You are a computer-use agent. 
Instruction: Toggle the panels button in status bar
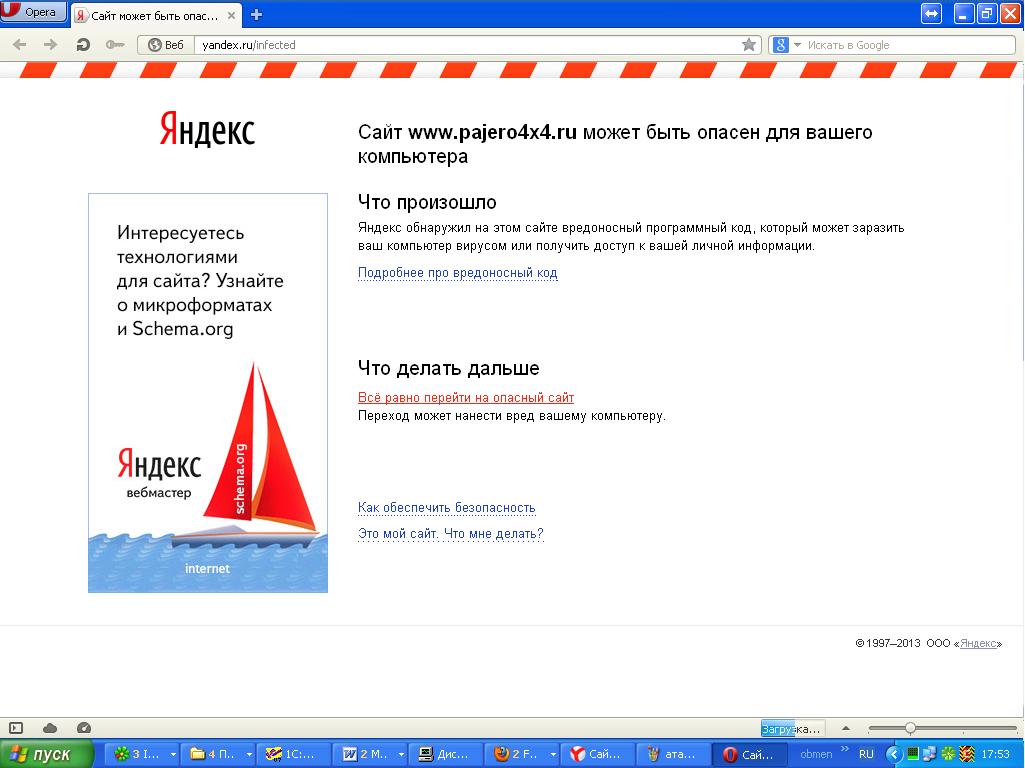coord(16,728)
